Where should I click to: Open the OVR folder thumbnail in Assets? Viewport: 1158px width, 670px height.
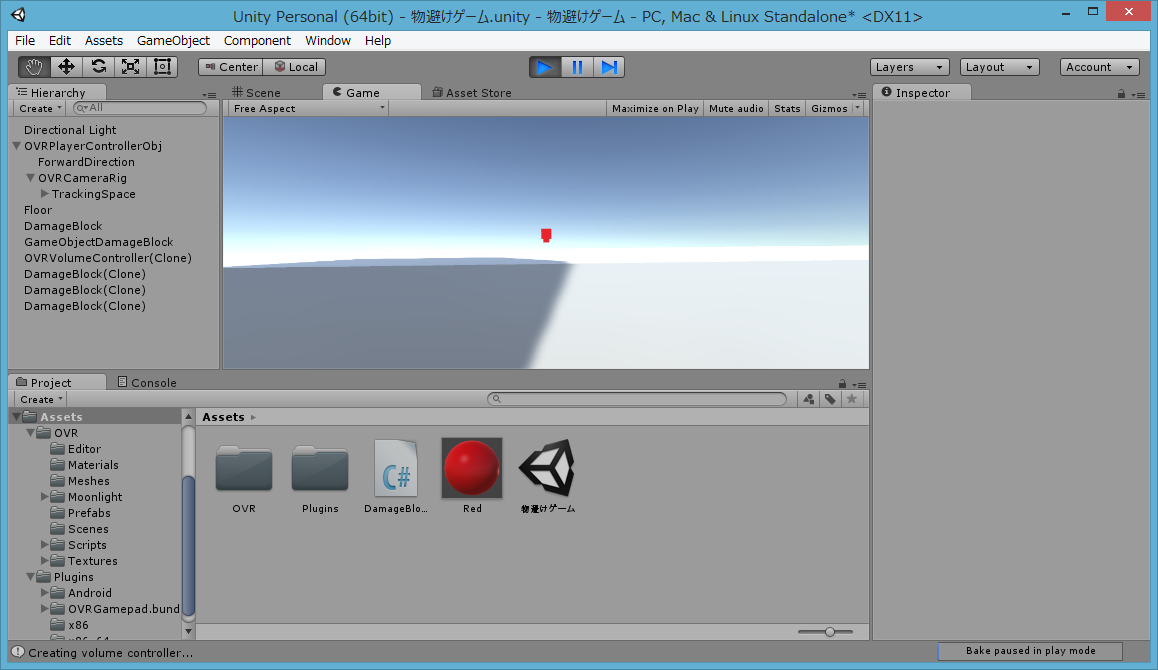244,470
